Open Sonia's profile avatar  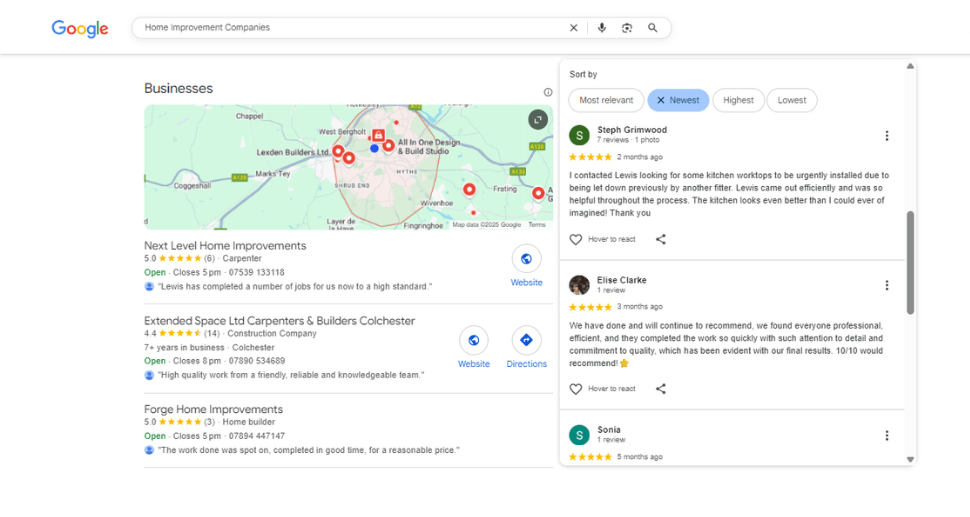click(x=580, y=435)
